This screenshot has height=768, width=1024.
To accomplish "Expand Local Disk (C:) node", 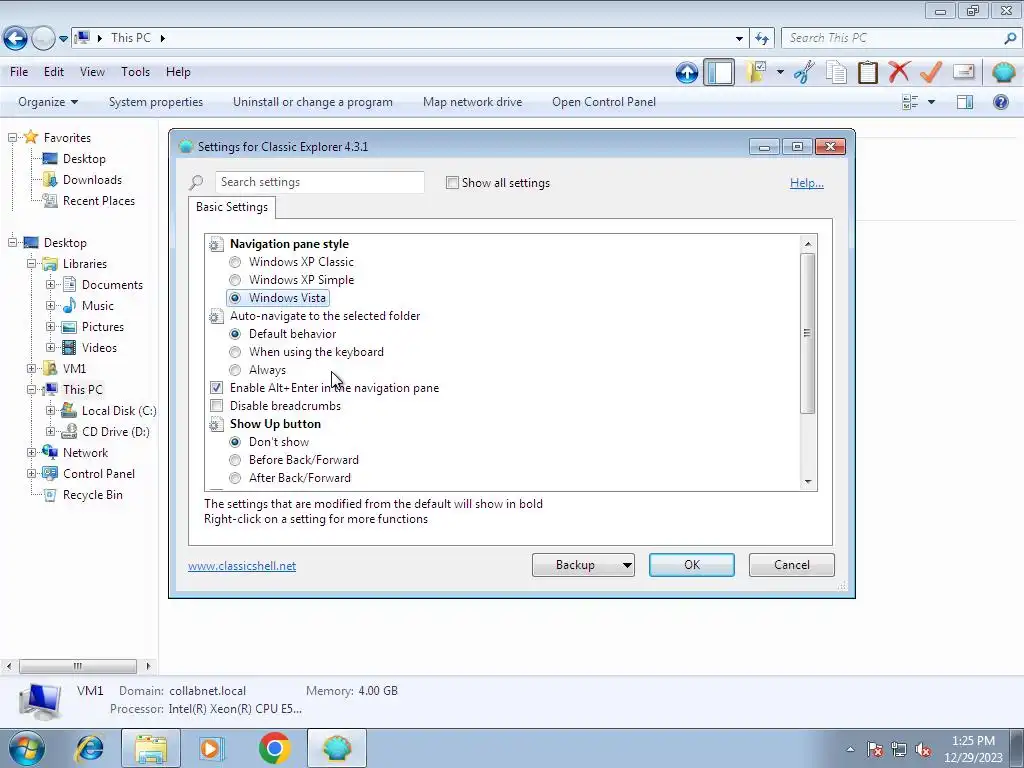I will [x=50, y=411].
